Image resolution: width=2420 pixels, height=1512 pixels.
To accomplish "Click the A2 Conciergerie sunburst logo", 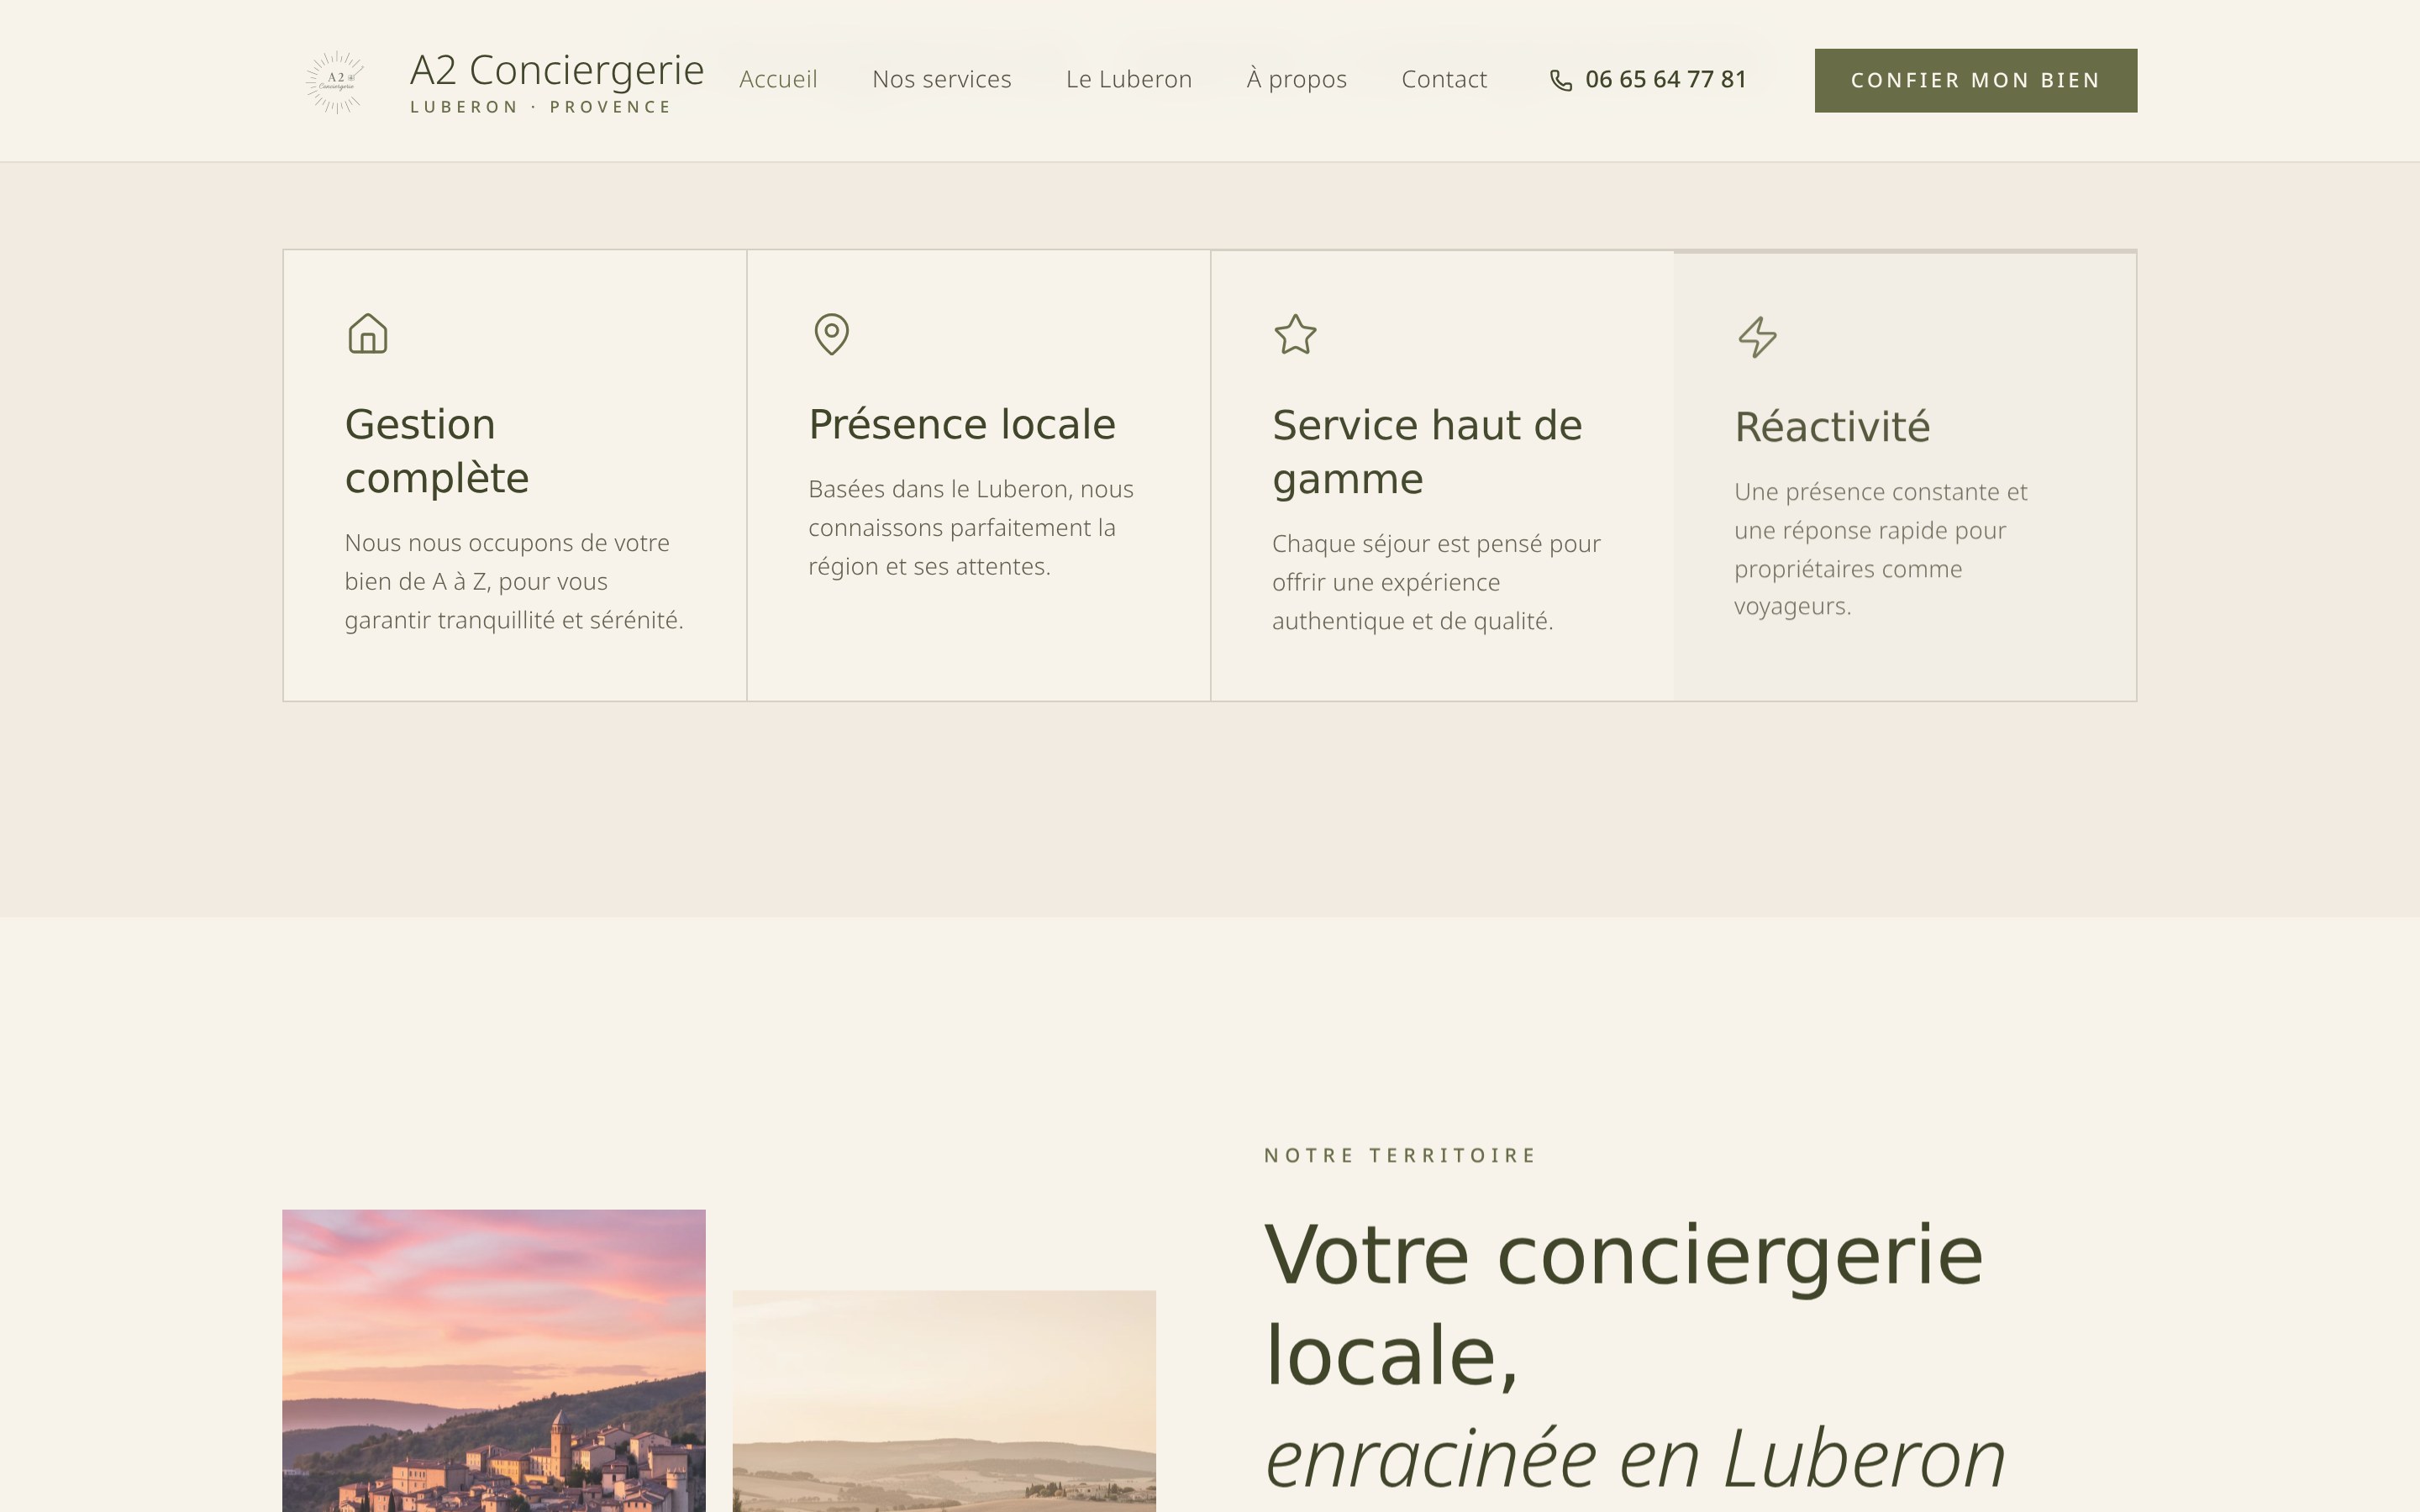I will (335, 81).
